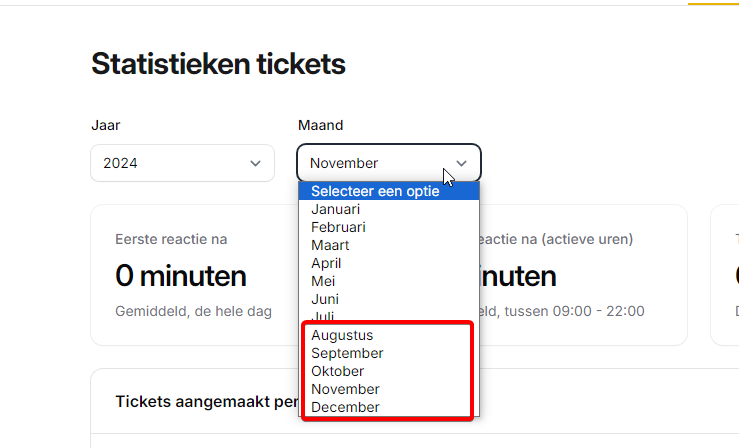
Task: Select Maart from the dropdown list
Action: [330, 245]
